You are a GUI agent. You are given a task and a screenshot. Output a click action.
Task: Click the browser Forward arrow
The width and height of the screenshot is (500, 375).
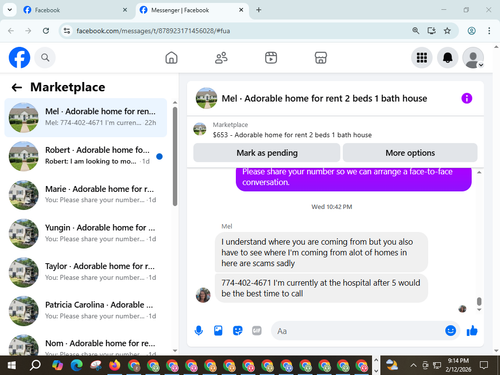[x=28, y=31]
